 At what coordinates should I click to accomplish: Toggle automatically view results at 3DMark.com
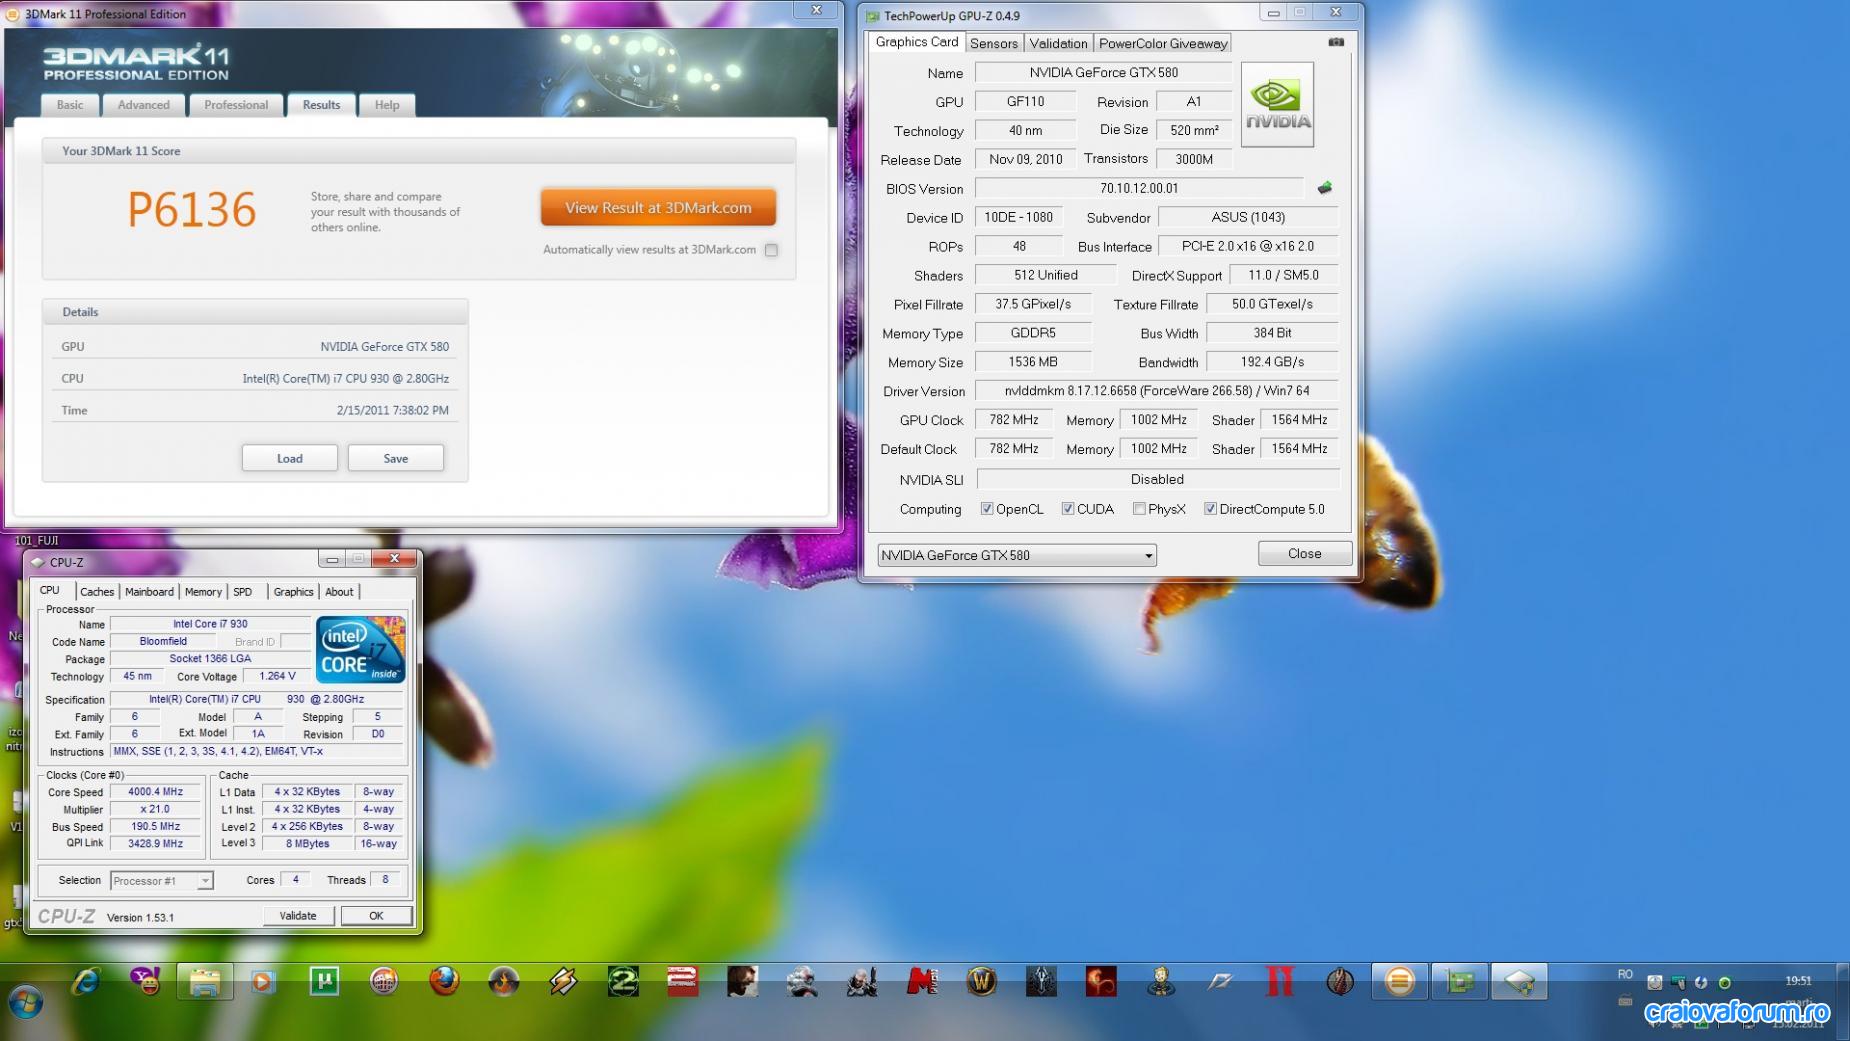[771, 250]
